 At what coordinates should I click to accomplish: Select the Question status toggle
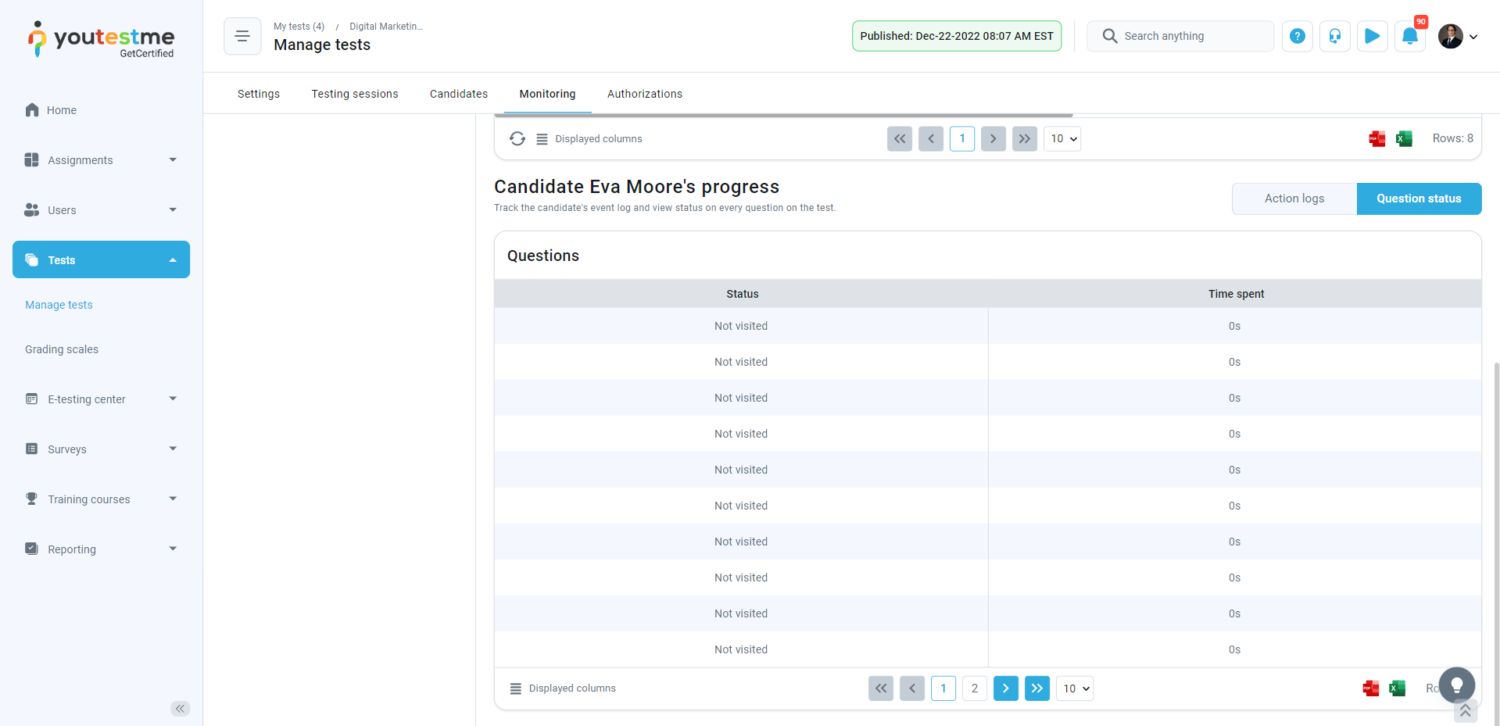[1418, 199]
